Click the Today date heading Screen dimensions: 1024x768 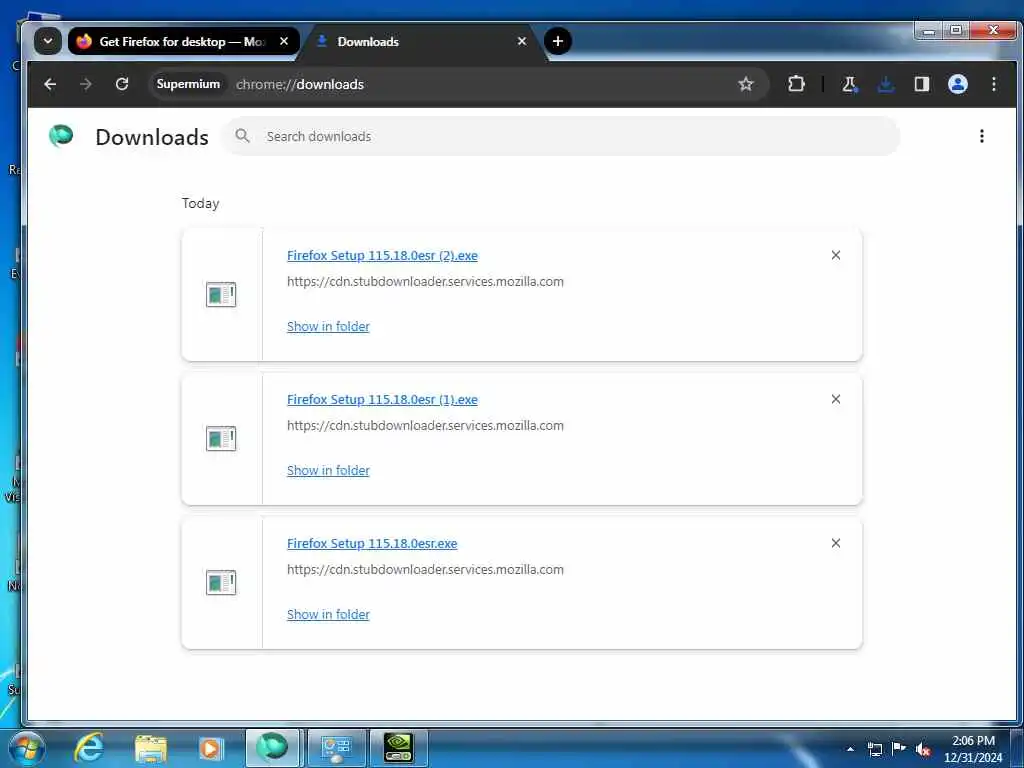pyautogui.click(x=200, y=203)
